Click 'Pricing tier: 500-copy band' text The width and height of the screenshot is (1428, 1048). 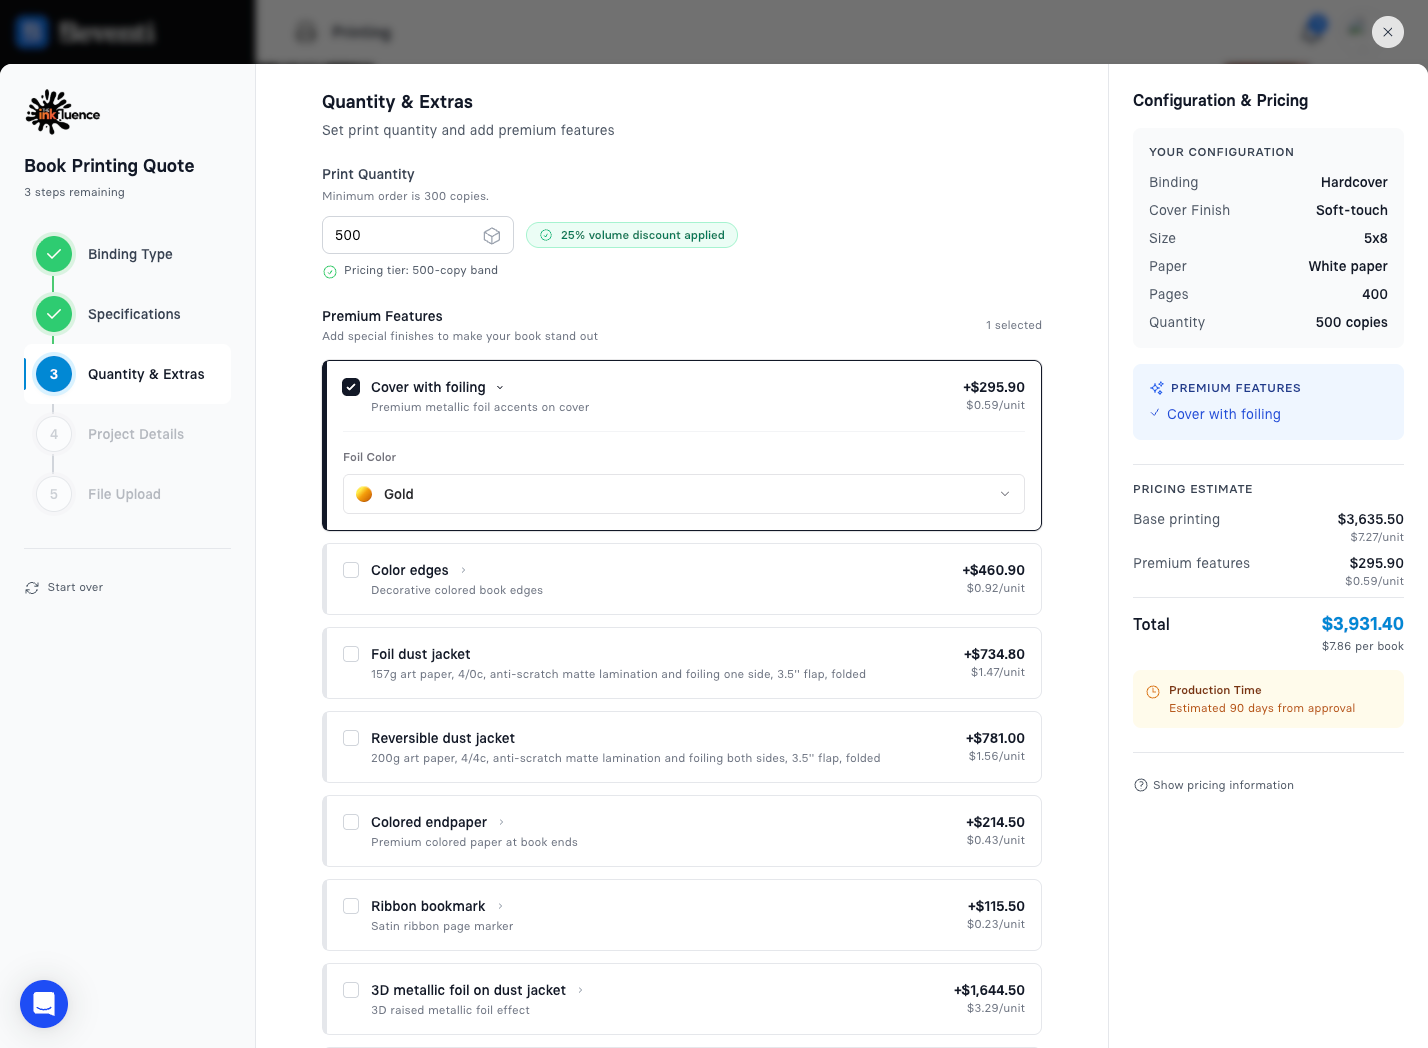pos(421,270)
